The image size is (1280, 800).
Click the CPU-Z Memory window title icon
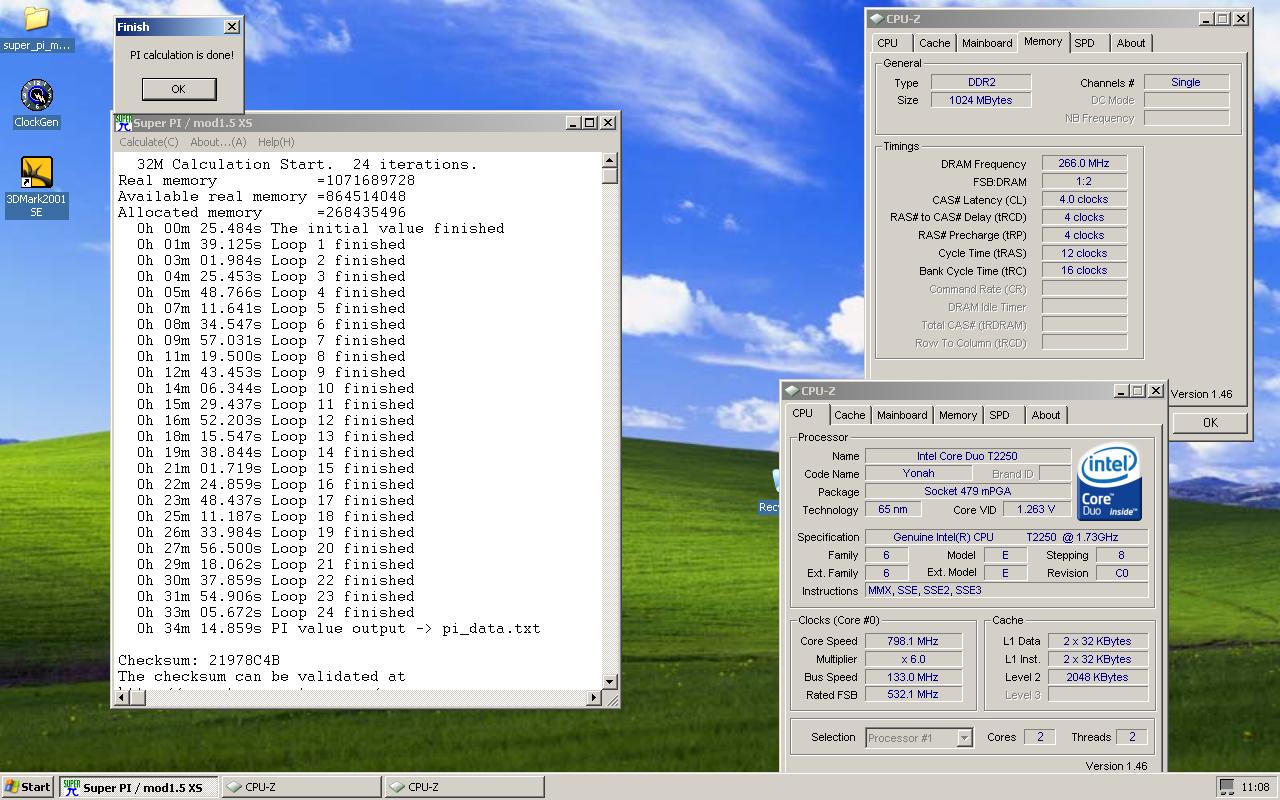pos(876,18)
